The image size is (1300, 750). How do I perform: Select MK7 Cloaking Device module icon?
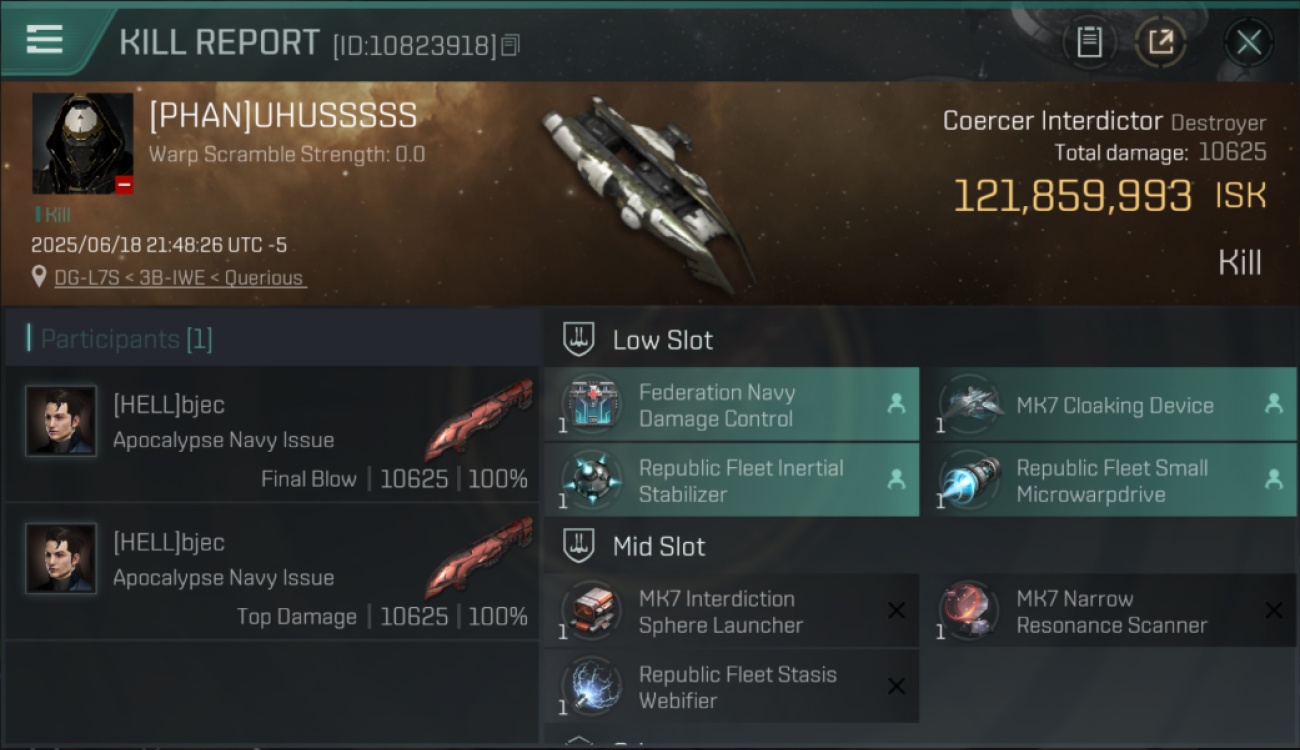pos(968,405)
